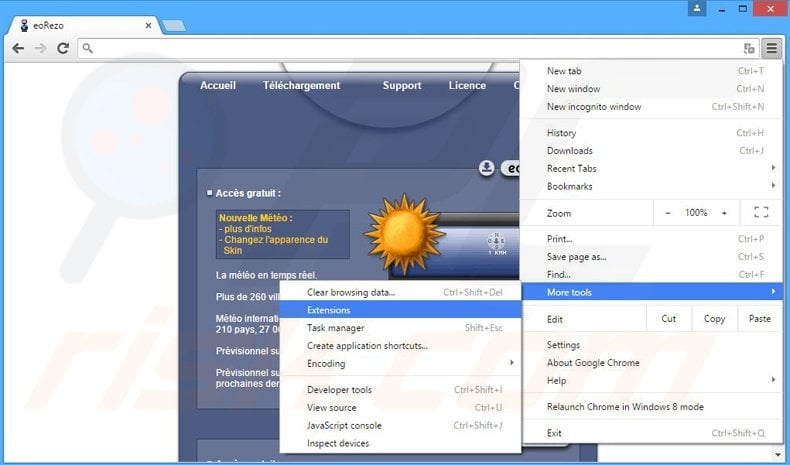
Task: Open Developer tools from submenu
Action: coord(401,390)
